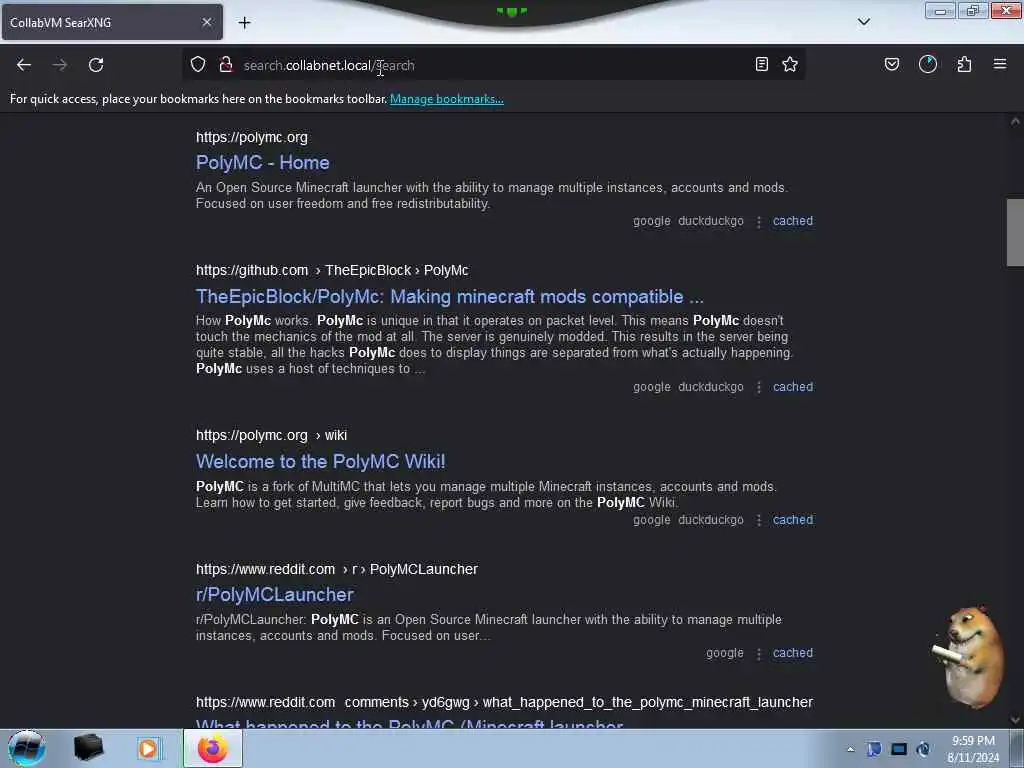Bookmark this page with the star icon

pyautogui.click(x=790, y=64)
